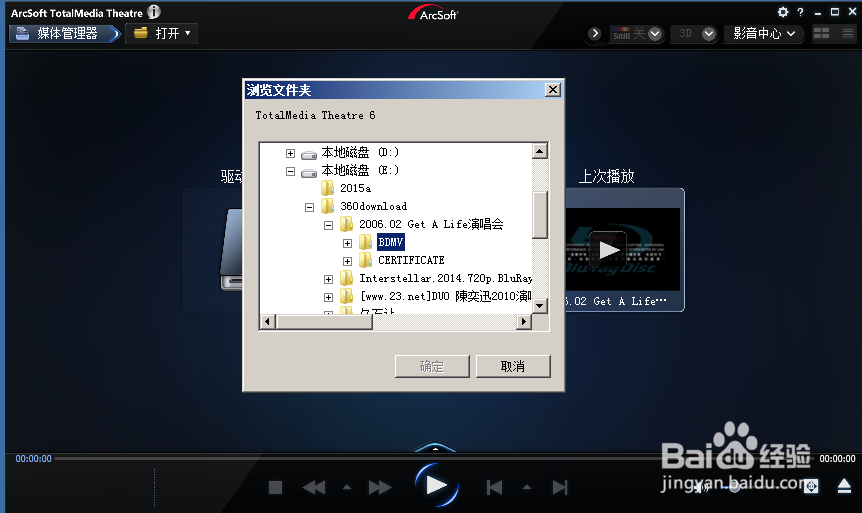Collapse the 360download folder
The width and height of the screenshot is (862, 513).
pos(310,207)
